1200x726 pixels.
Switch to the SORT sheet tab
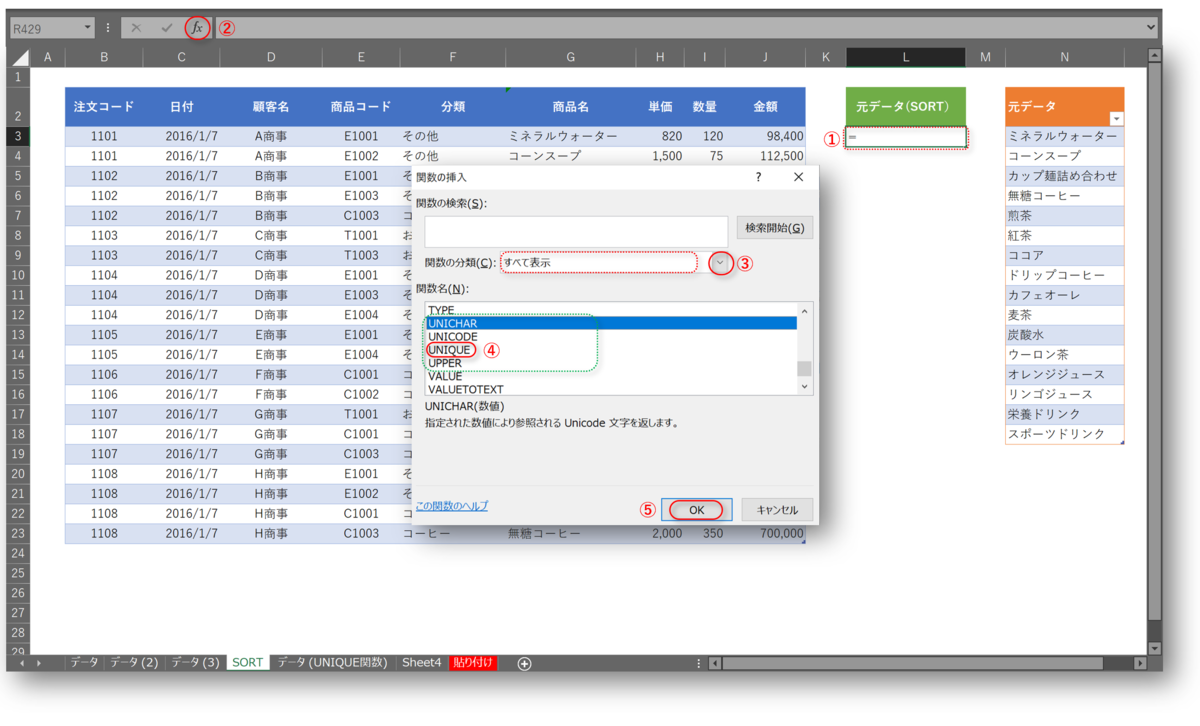tap(248, 663)
